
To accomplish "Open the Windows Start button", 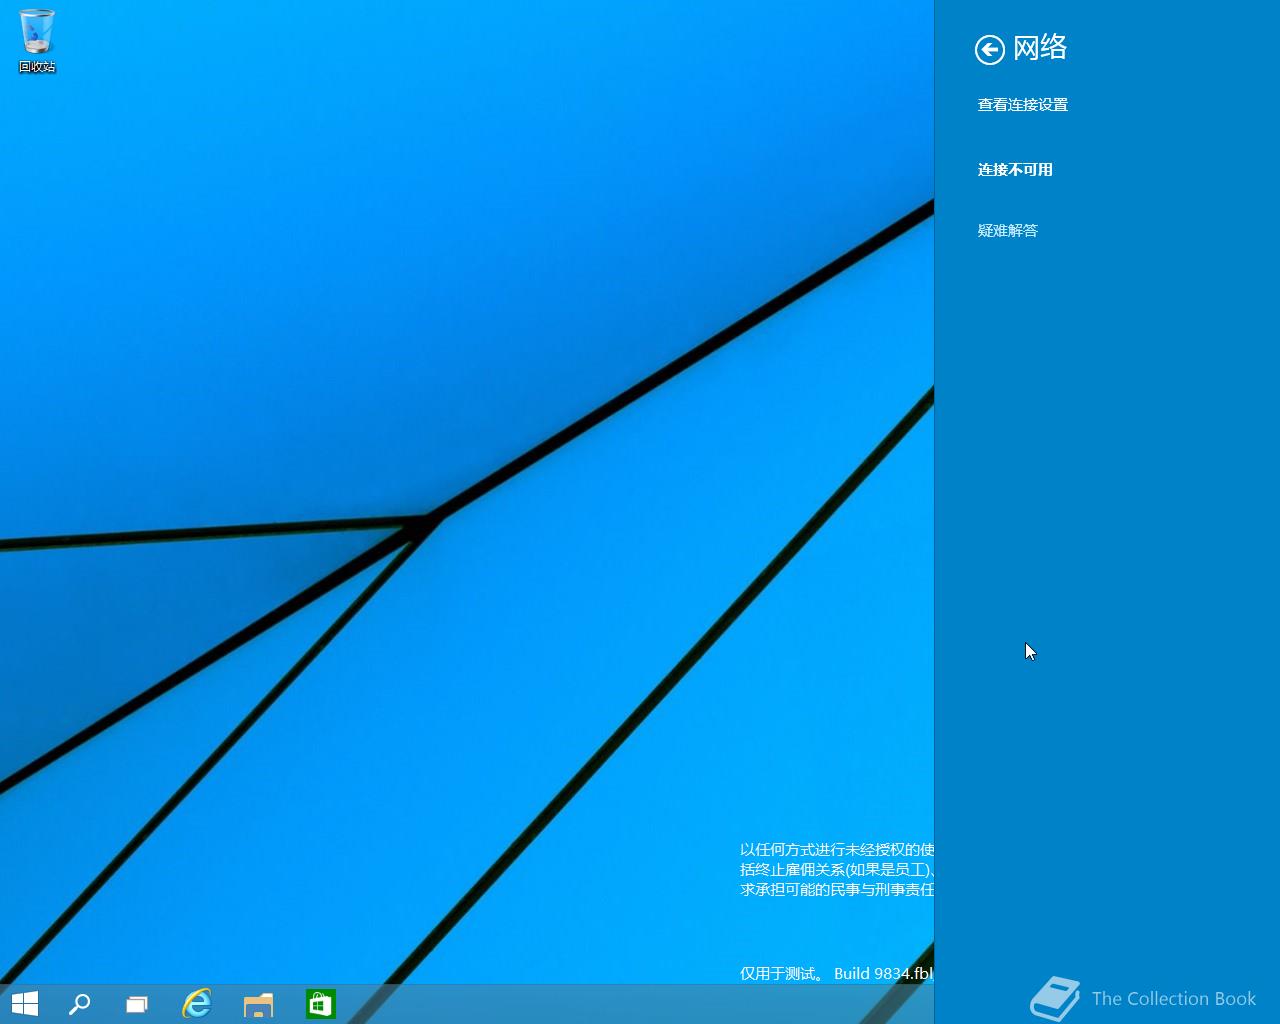I will [24, 1004].
